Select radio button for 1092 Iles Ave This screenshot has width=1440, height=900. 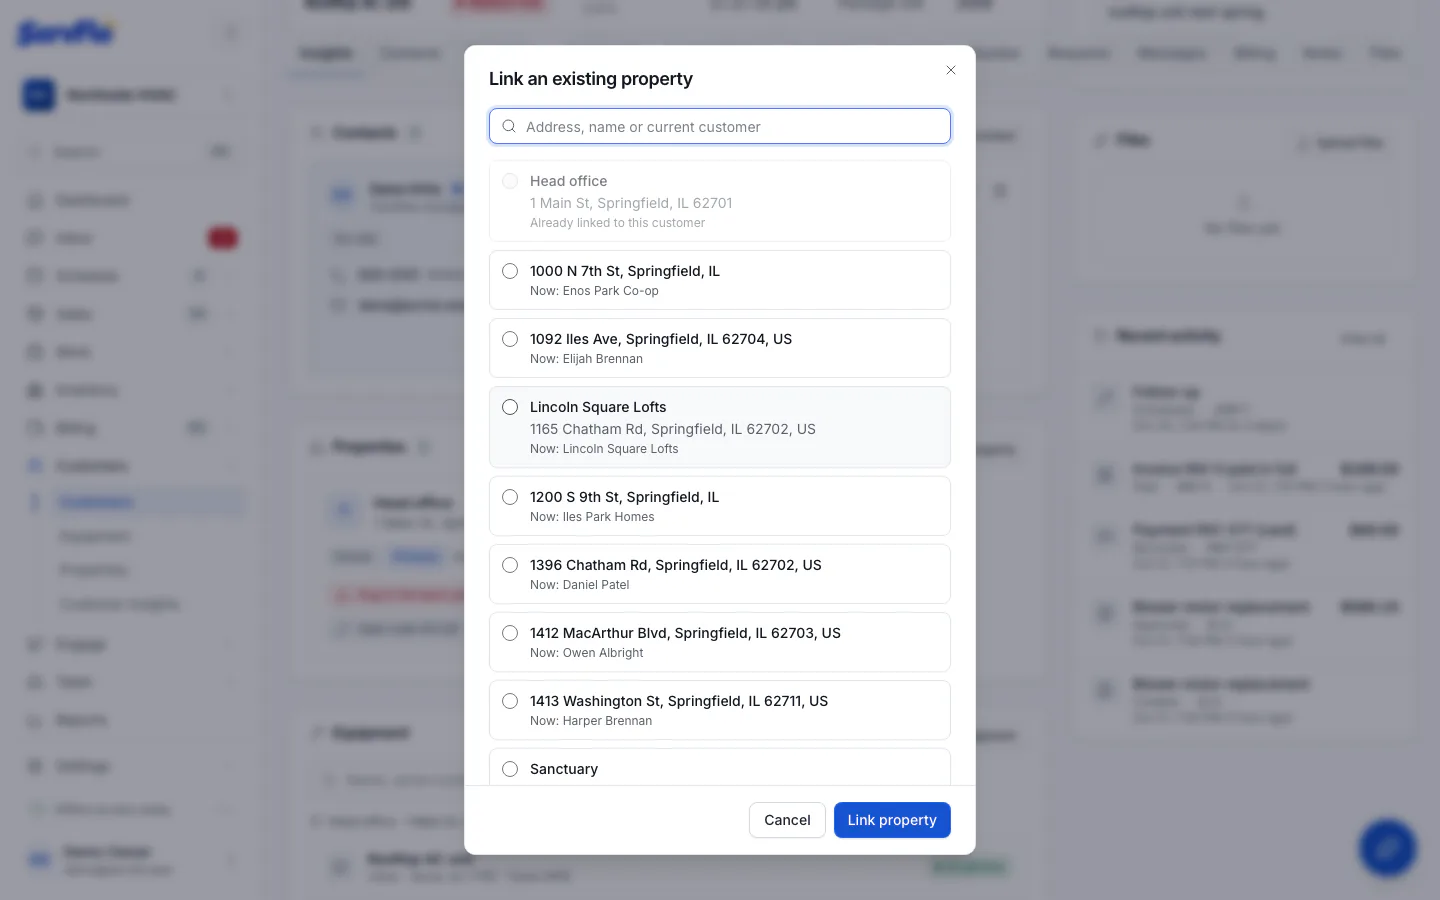tap(510, 339)
